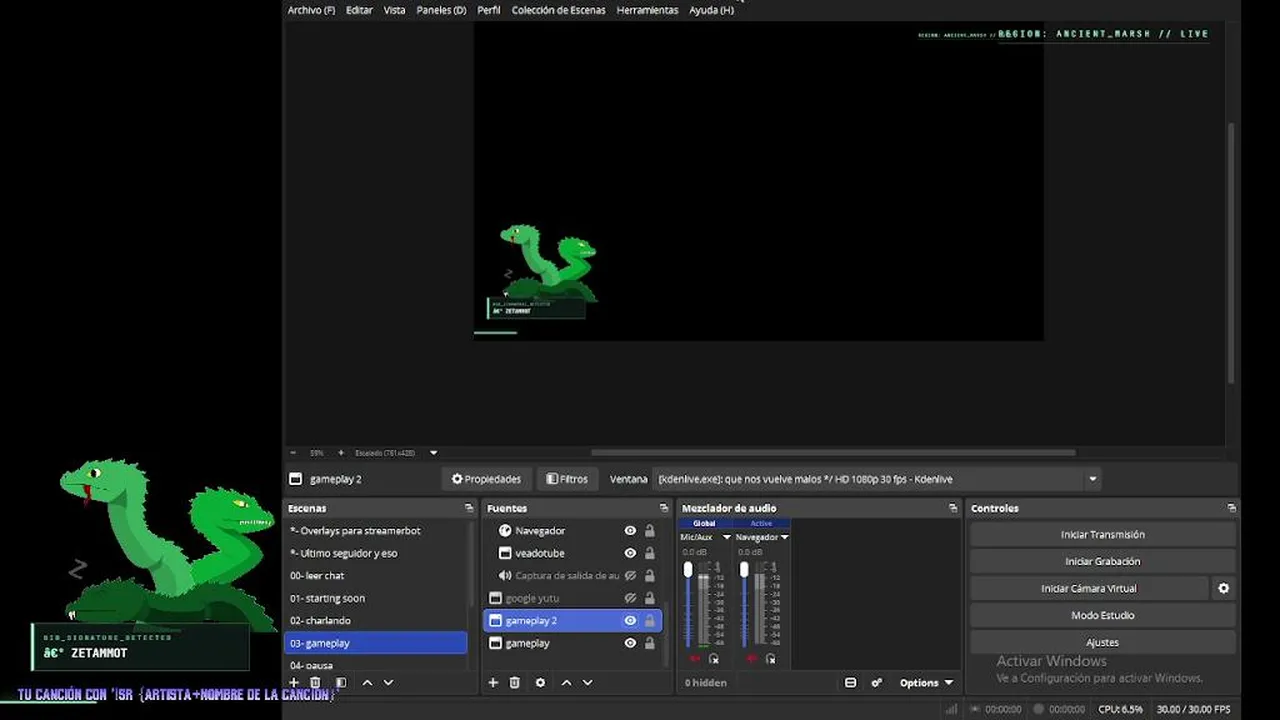Image resolution: width=1280 pixels, height=720 pixels.
Task: Delete selected scene with trash icon
Action: [x=315, y=682]
